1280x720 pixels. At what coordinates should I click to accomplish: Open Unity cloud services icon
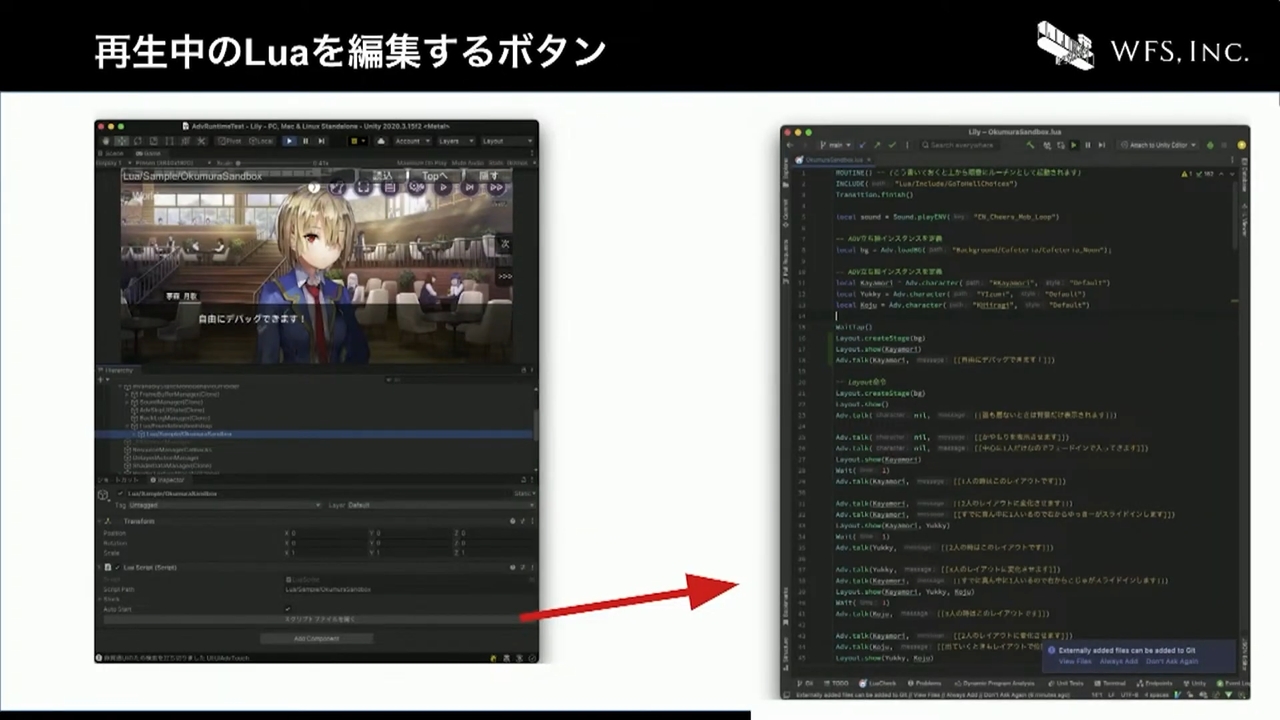click(380, 141)
